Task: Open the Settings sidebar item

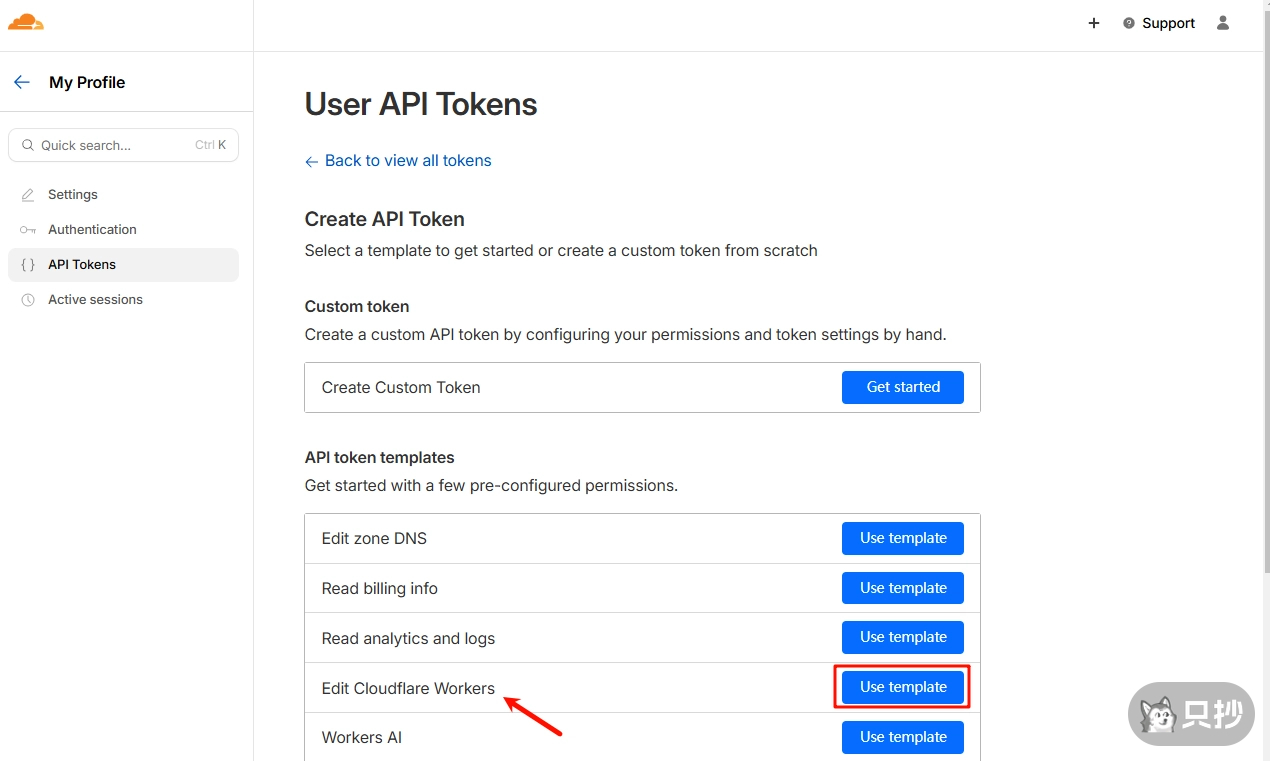Action: [73, 195]
